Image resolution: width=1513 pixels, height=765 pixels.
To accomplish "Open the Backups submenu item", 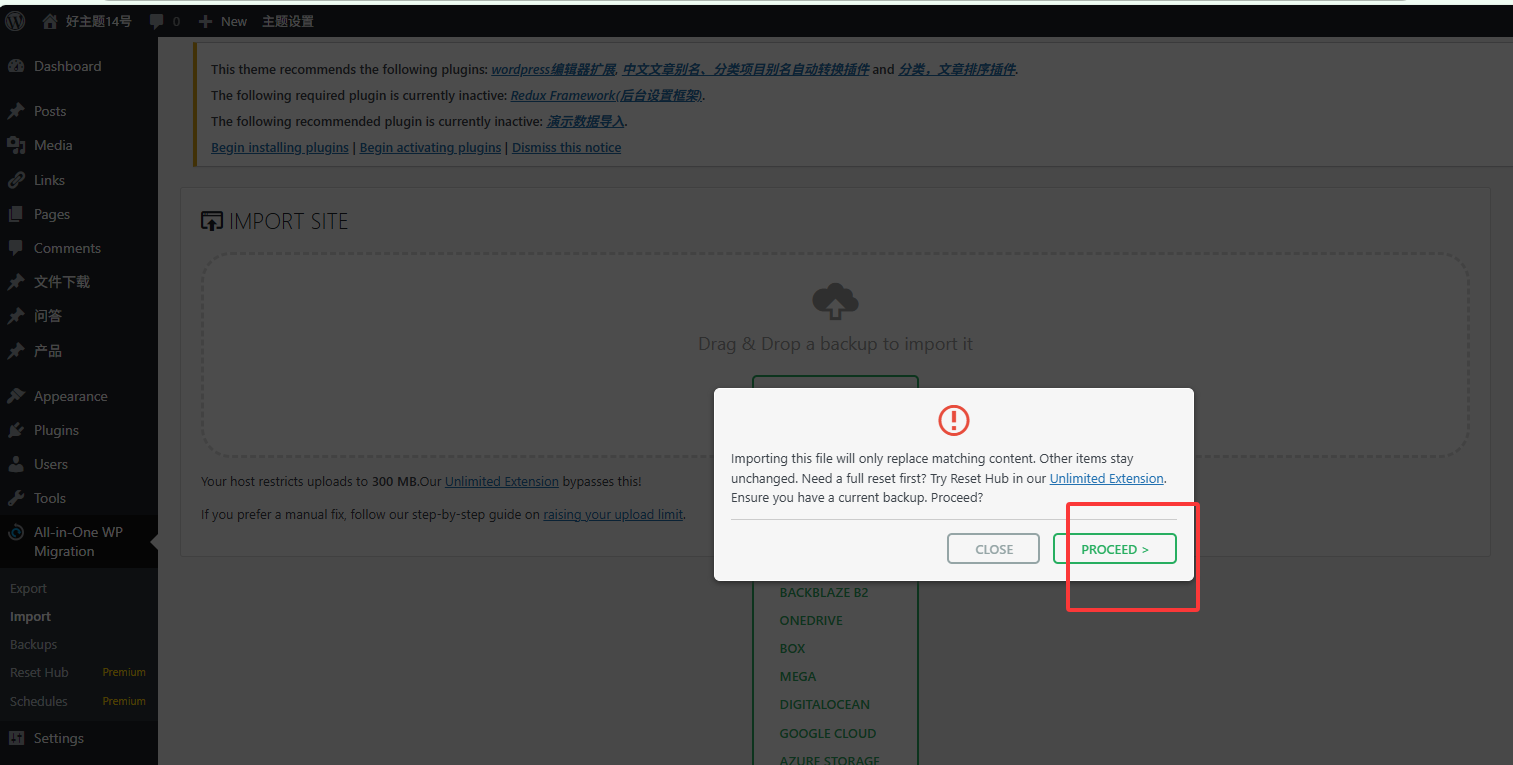I will [x=33, y=645].
